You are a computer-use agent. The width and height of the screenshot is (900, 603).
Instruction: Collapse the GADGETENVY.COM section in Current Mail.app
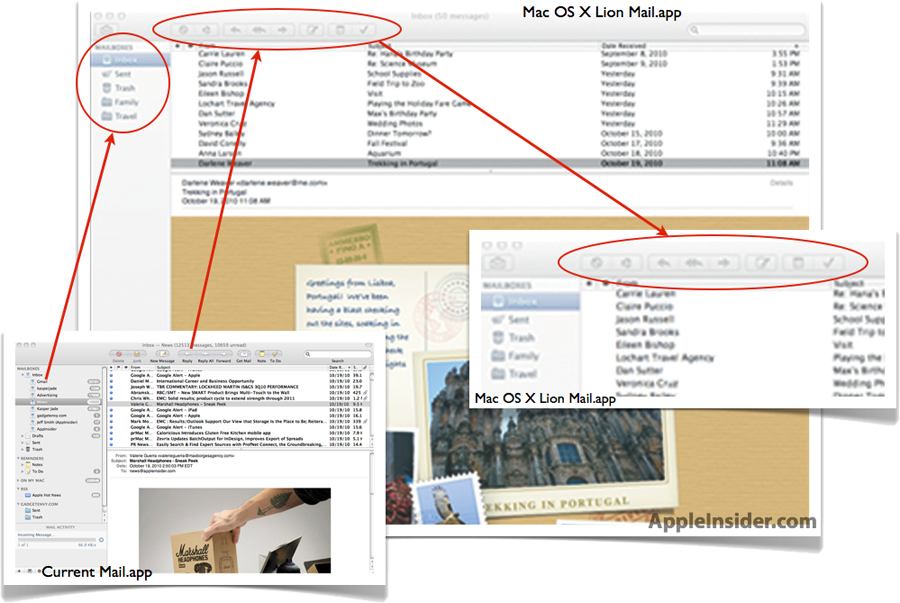[x=18, y=504]
